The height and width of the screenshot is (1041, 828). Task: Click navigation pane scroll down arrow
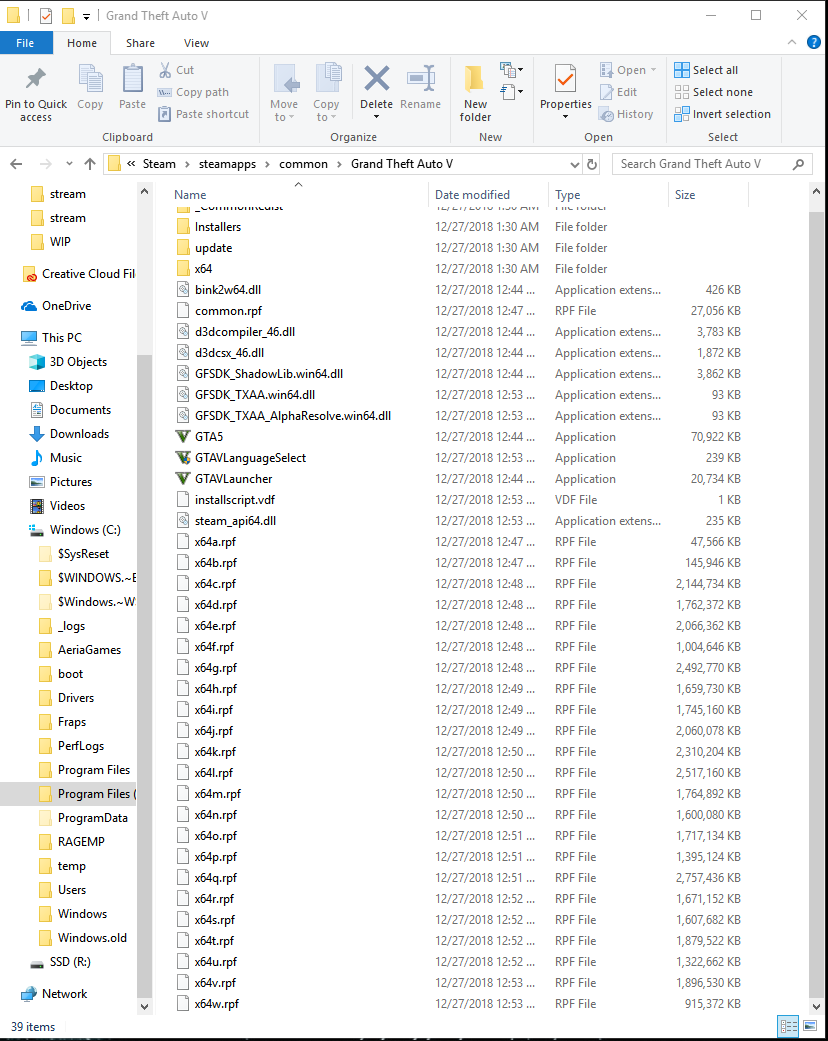(144, 1006)
